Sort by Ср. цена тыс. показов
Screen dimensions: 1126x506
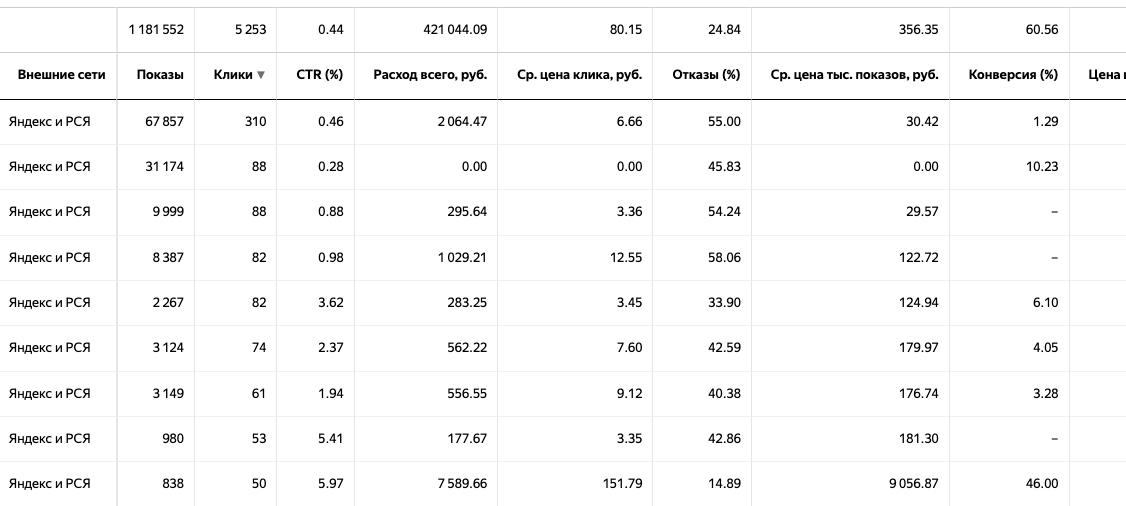click(x=855, y=75)
